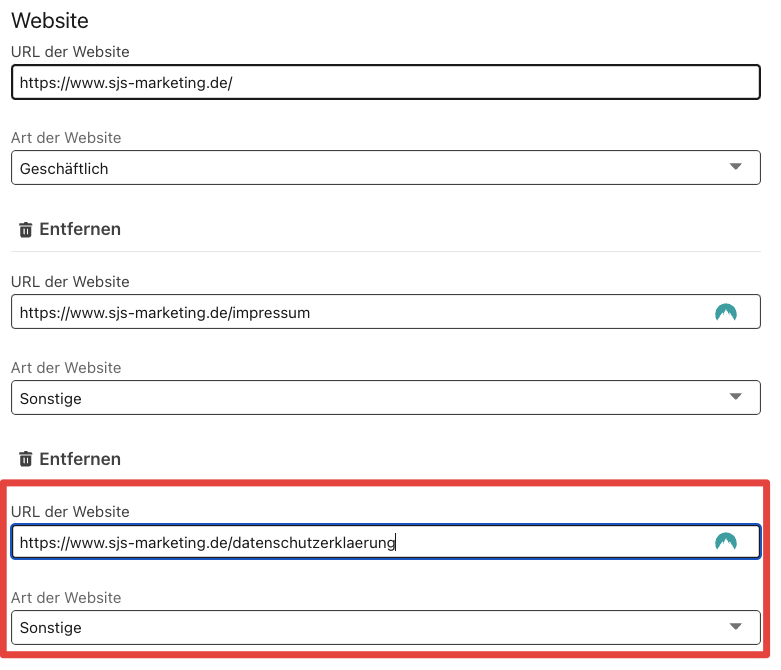The image size is (781, 670).
Task: Focus the first URL field with sjs-marketing.de/
Action: coord(385,83)
